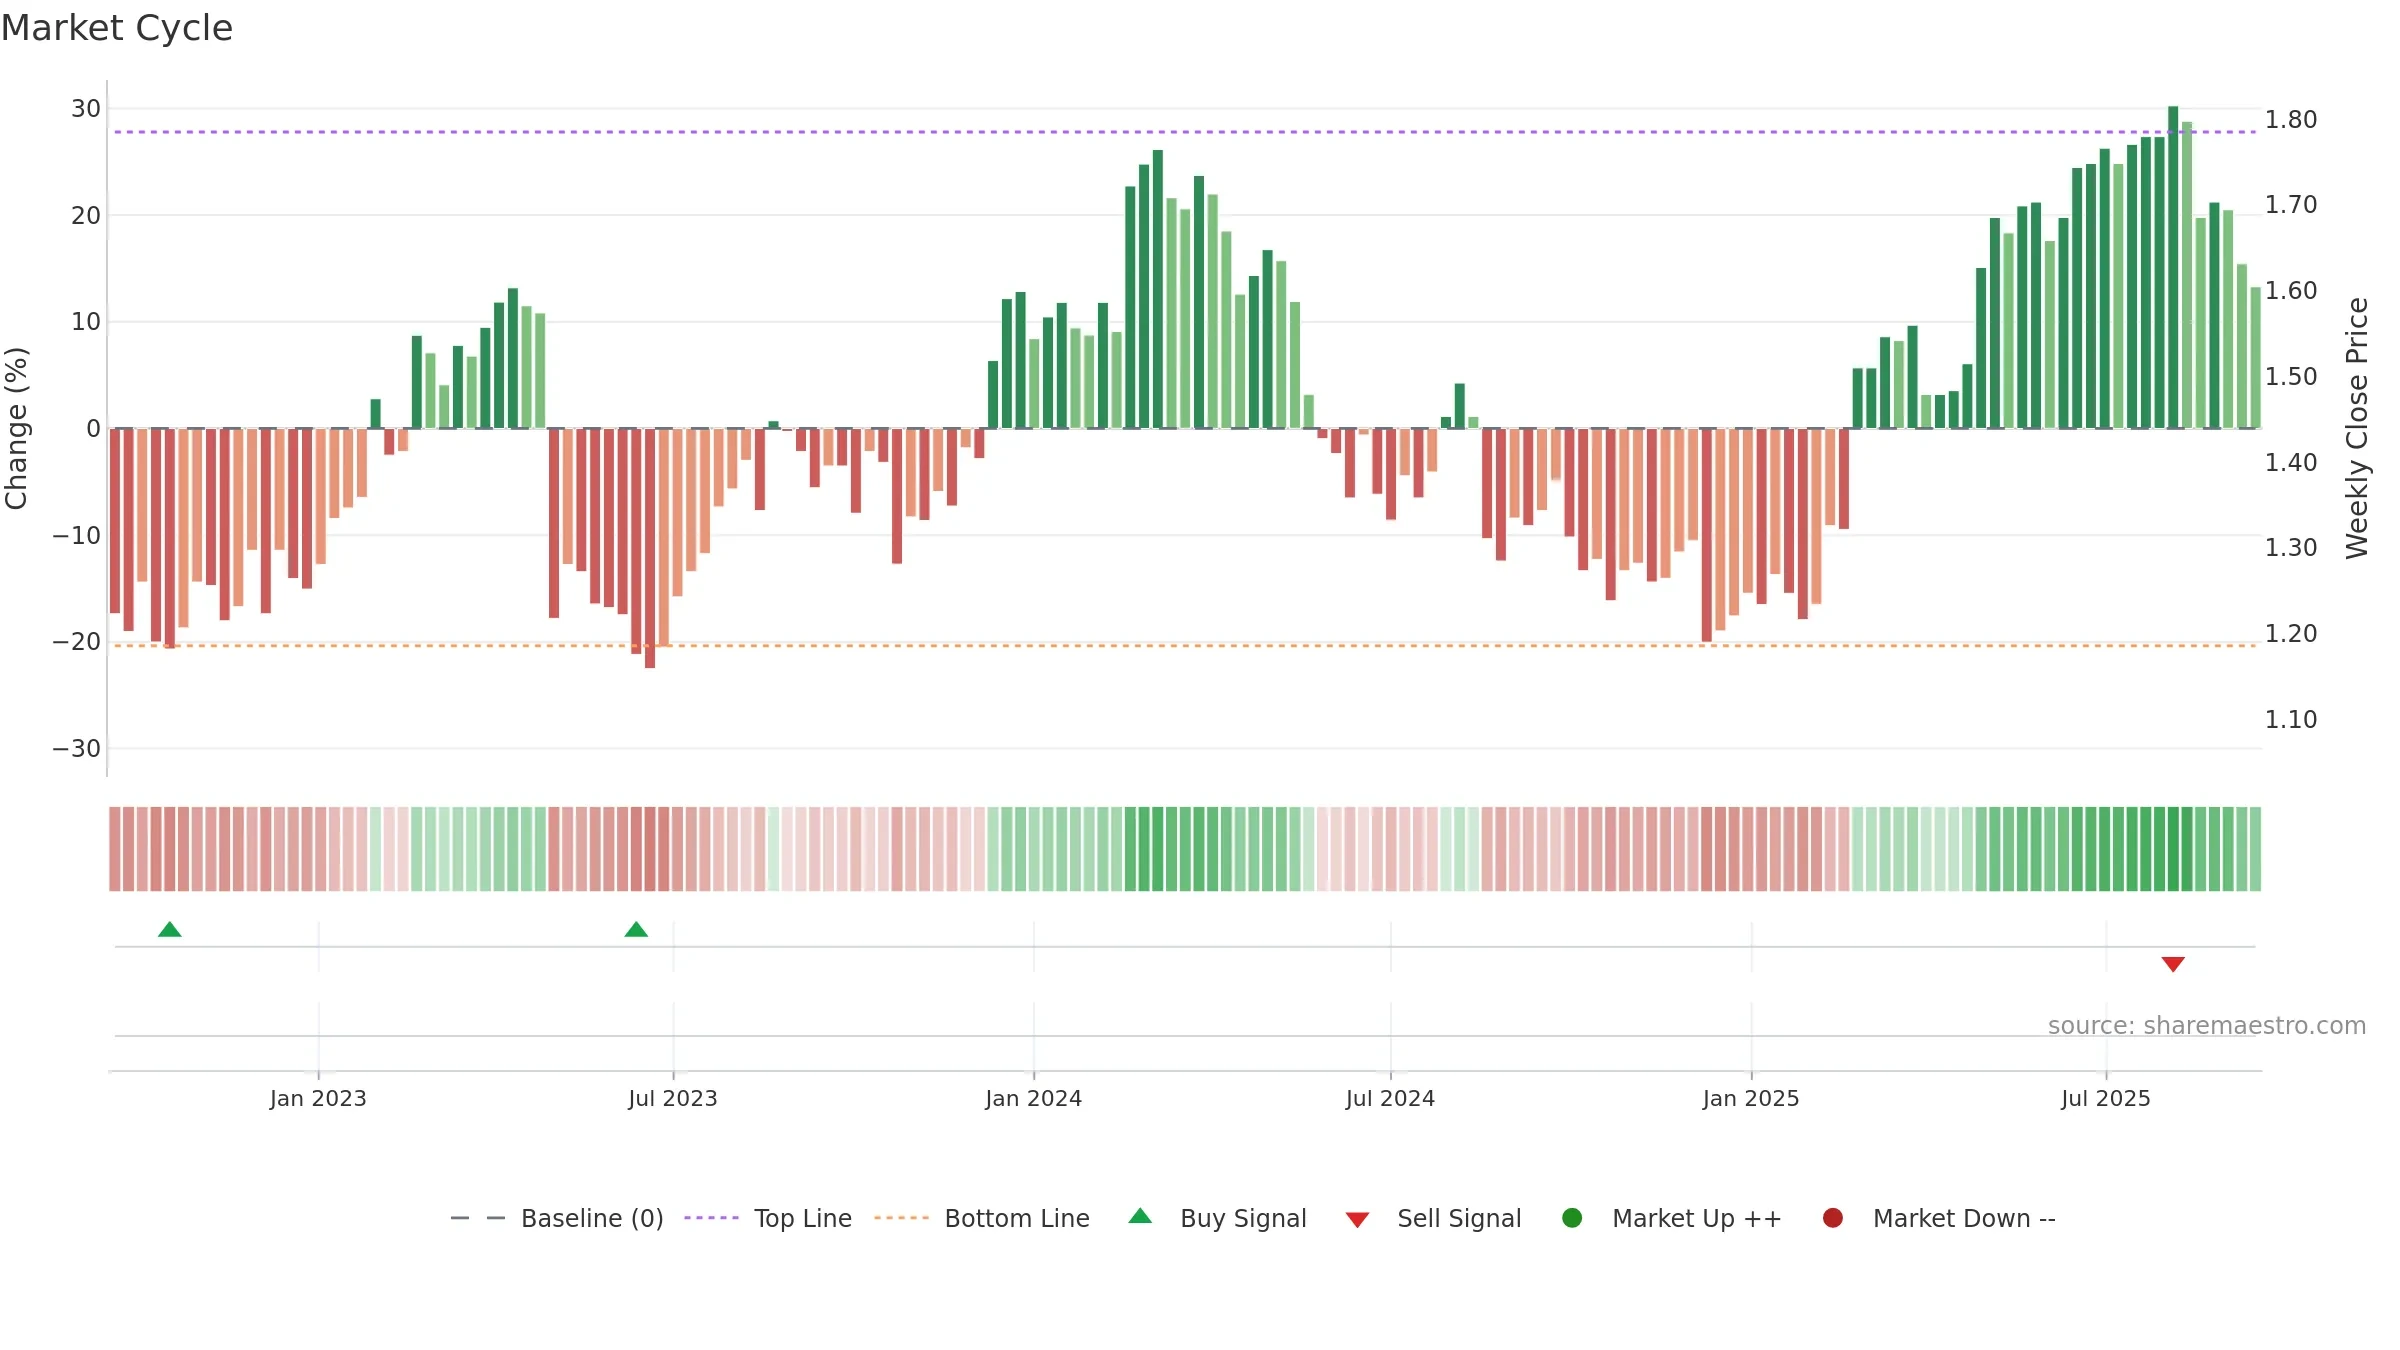Click the red sell signal marker after Jul 2025

click(2173, 964)
